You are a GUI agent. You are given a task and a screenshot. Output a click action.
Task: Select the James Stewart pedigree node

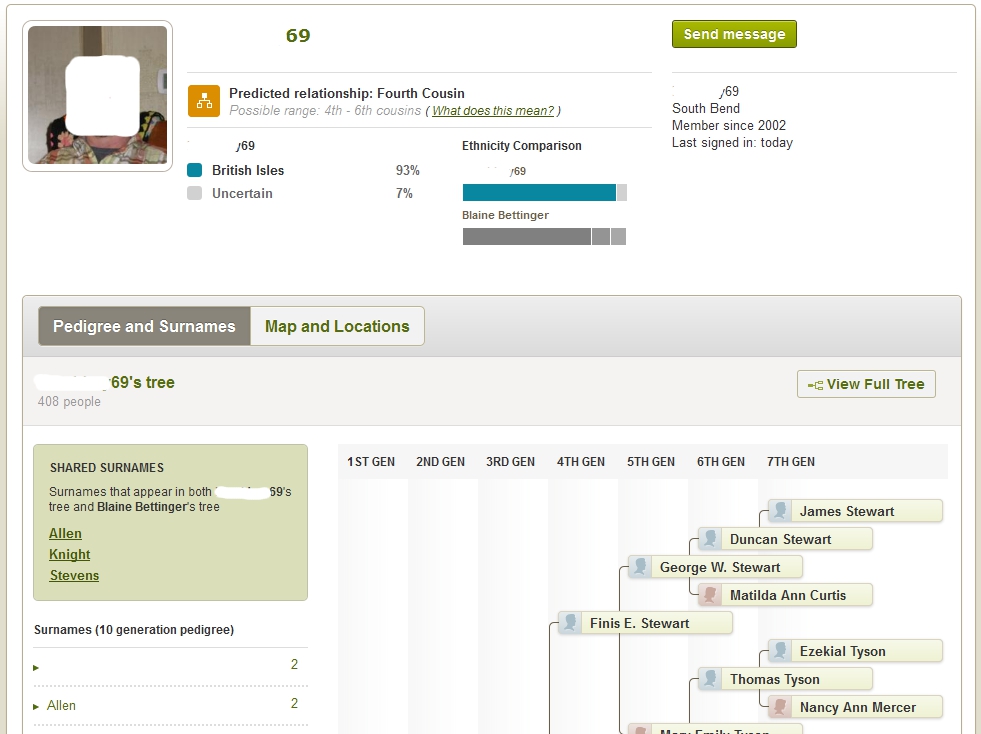(x=855, y=511)
